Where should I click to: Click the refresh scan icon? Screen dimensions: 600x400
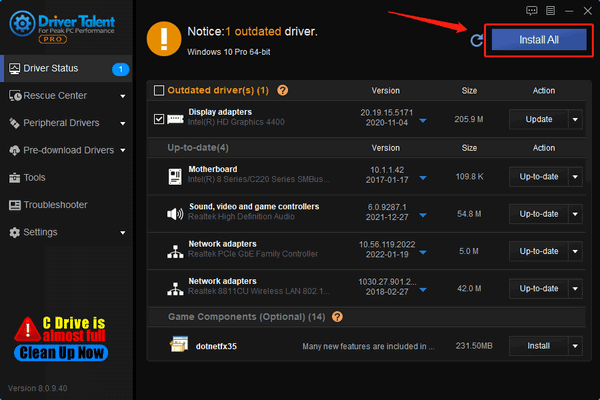(x=476, y=40)
